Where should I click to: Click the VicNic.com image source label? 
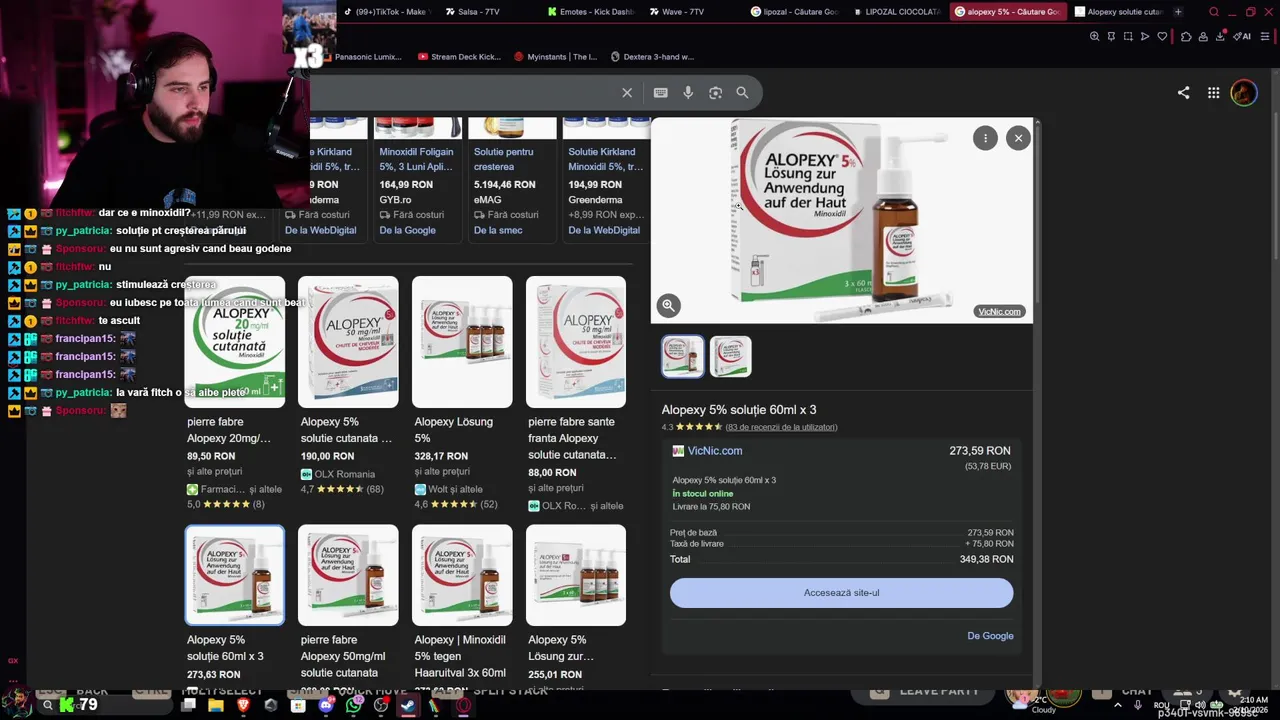(999, 312)
